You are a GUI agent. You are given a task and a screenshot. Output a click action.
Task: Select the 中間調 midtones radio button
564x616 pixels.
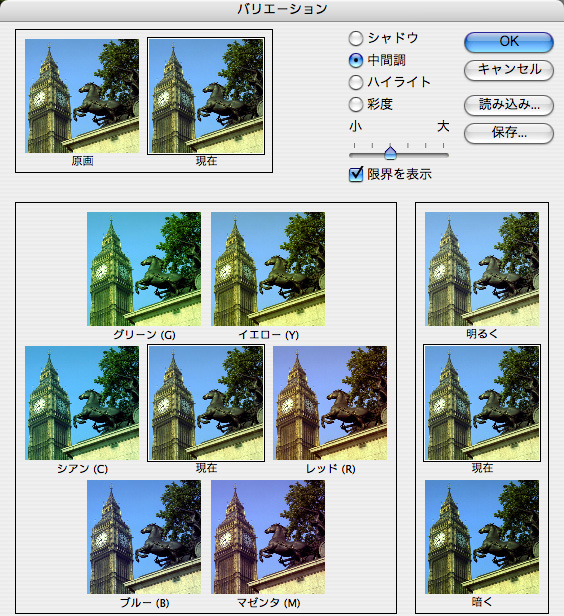click(356, 60)
